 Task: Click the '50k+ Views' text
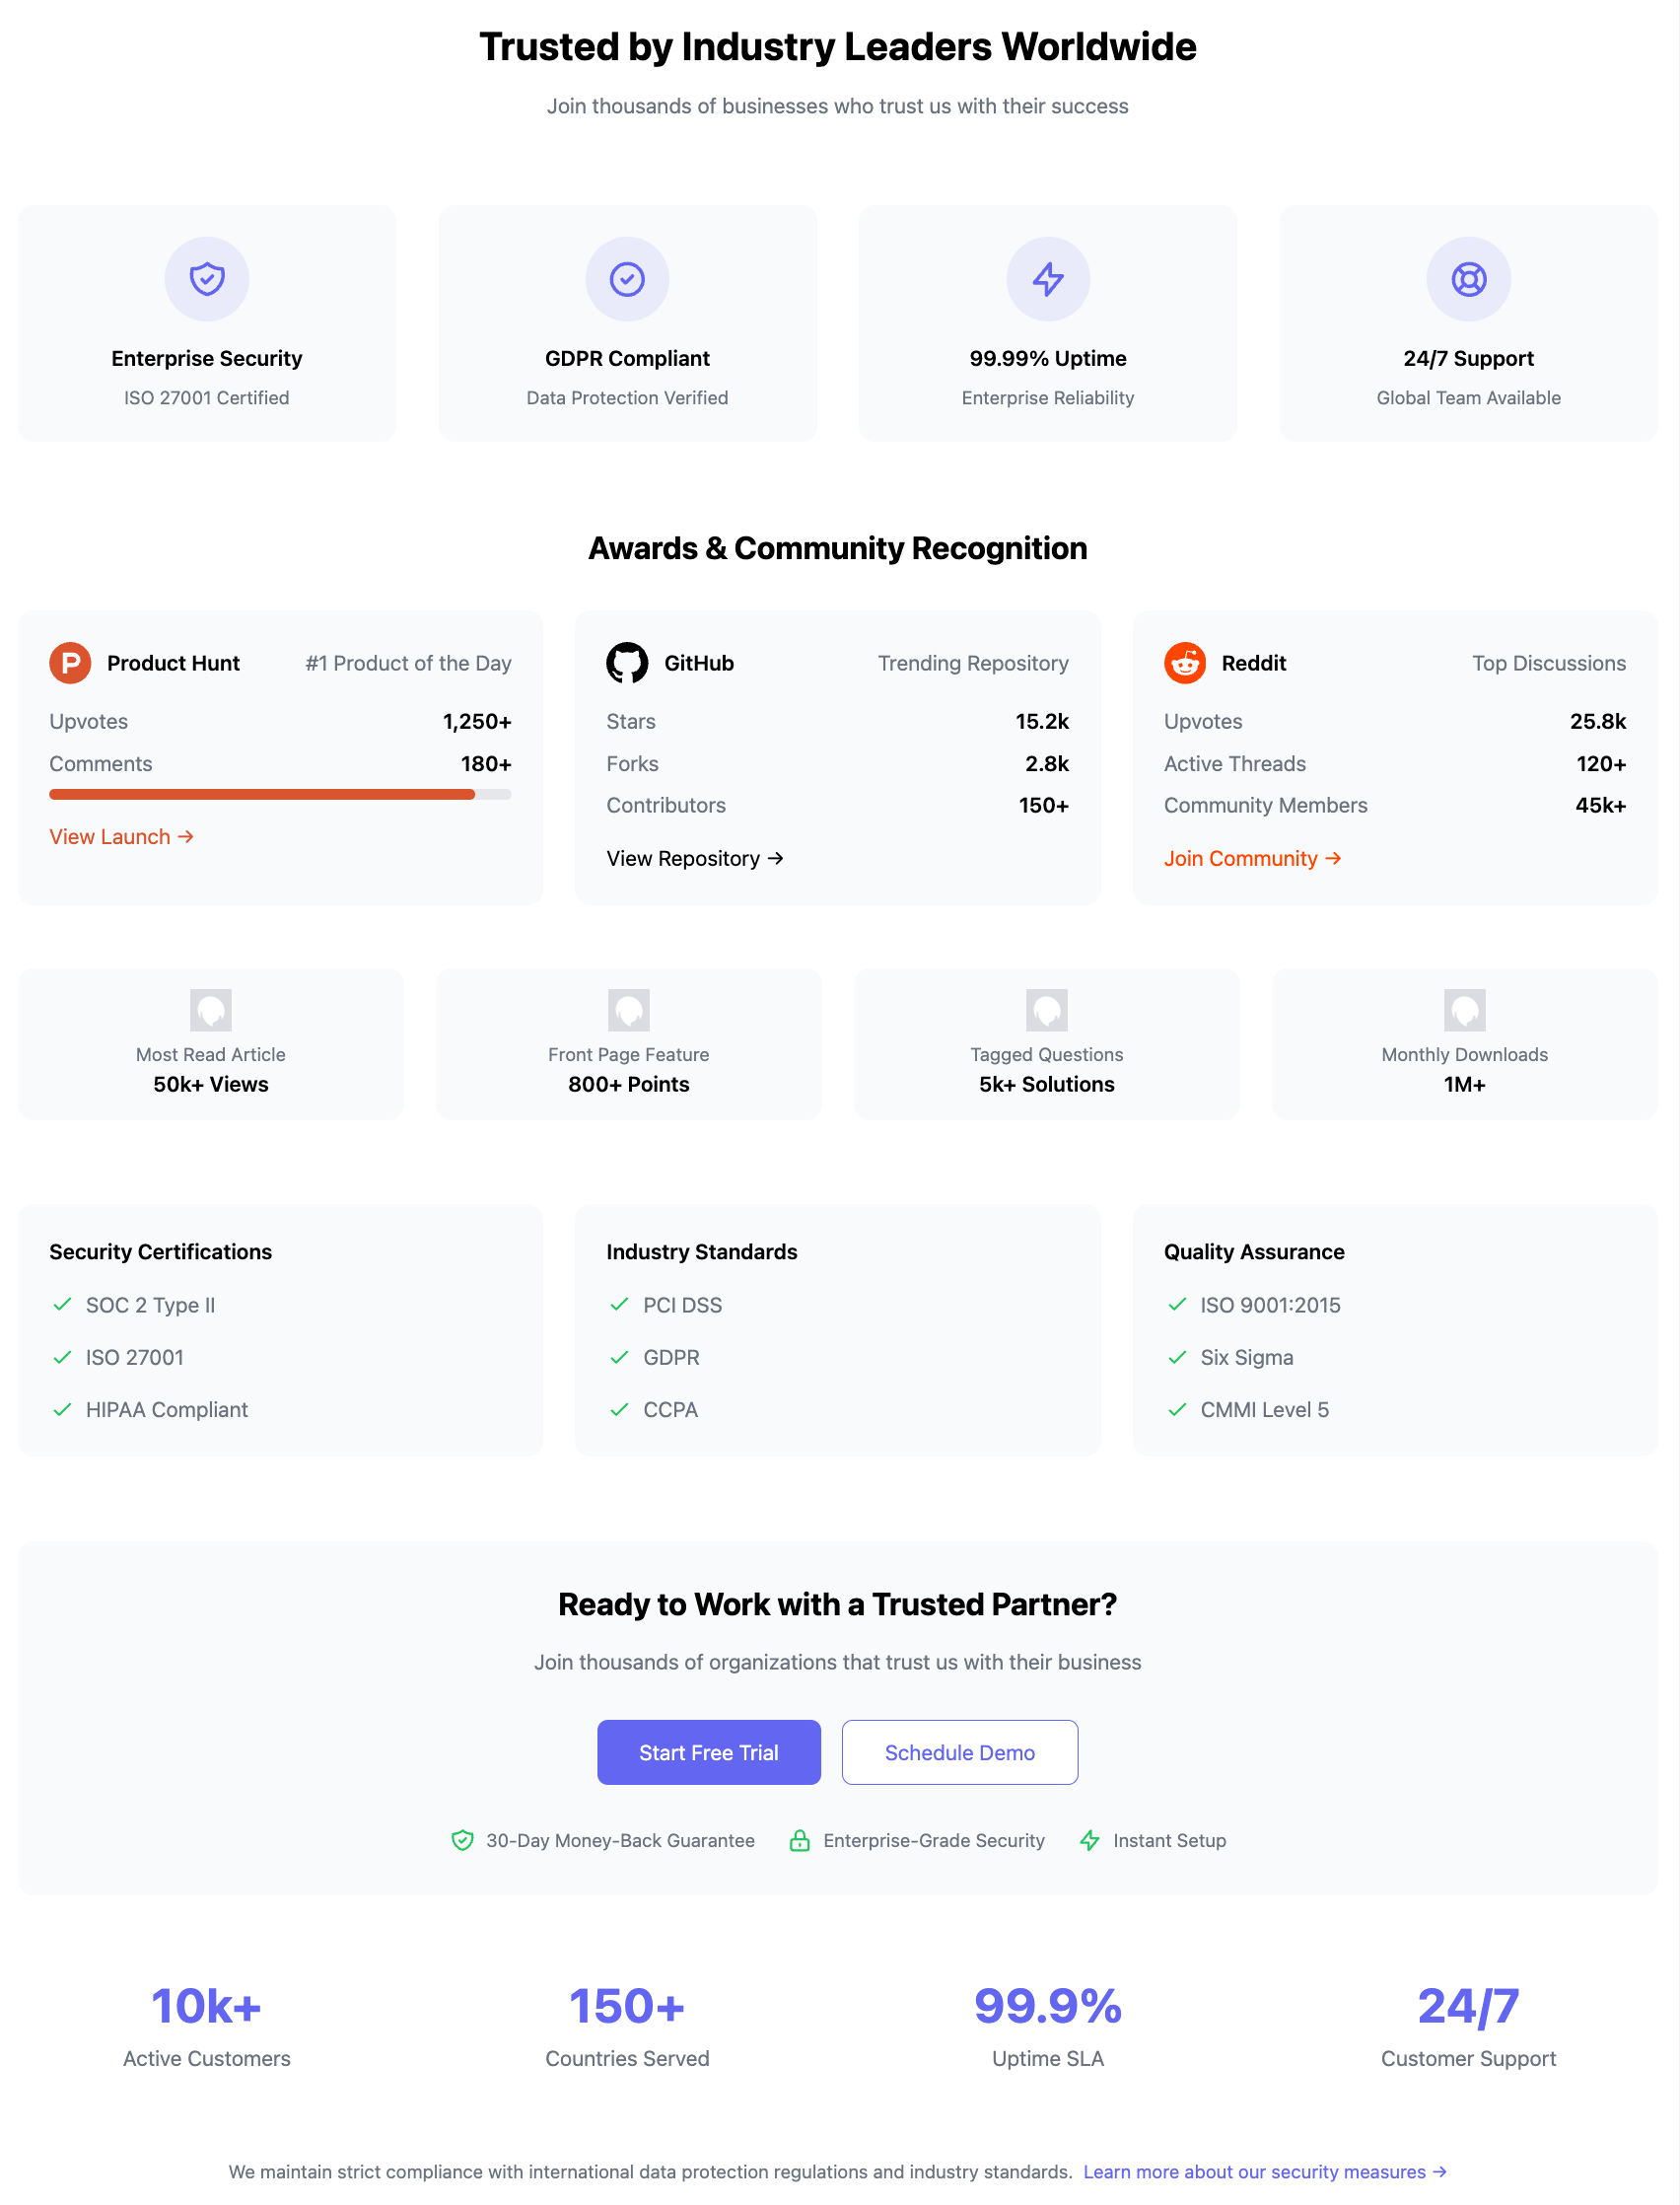pos(211,1084)
